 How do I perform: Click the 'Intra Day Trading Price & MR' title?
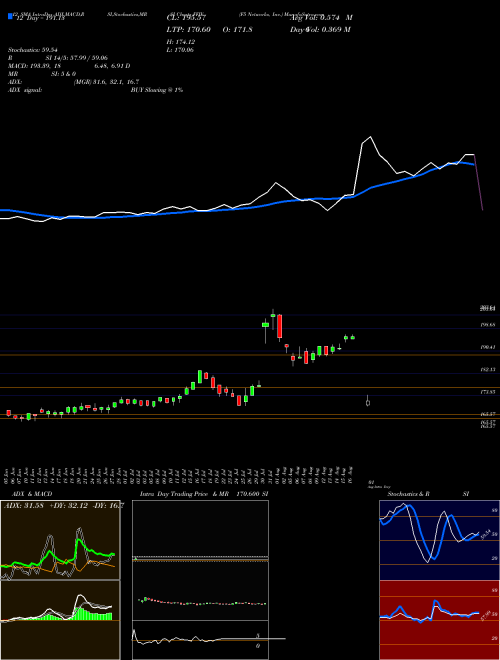coord(186,494)
